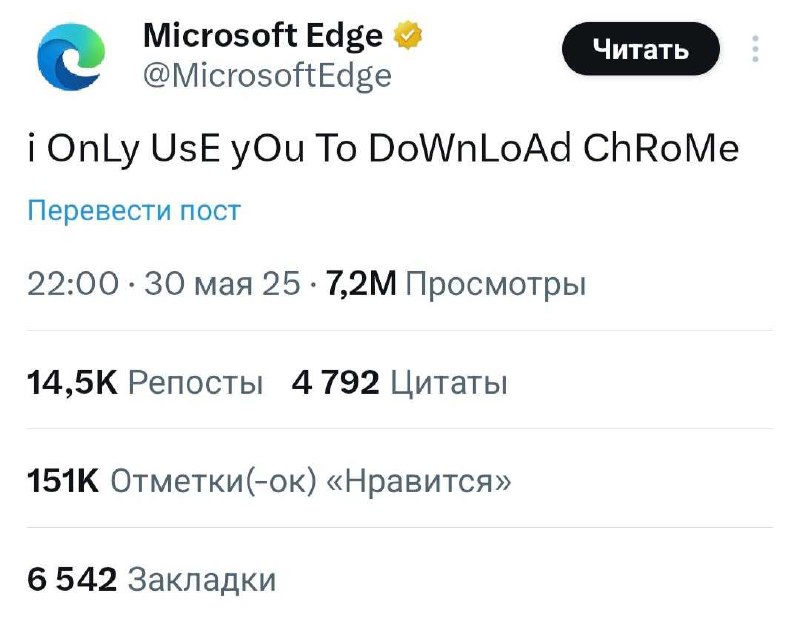The width and height of the screenshot is (800, 619).
Task: Open the 22:00 post timestamp
Action: [x=73, y=283]
